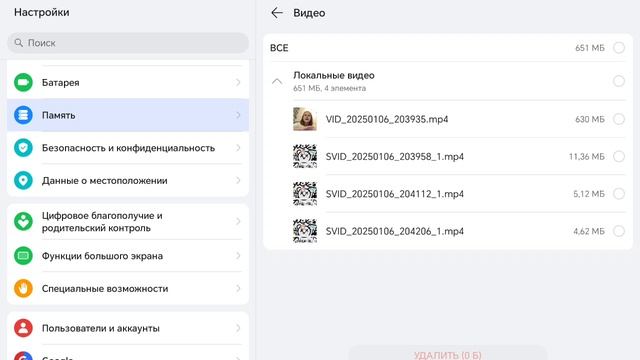Open the SVID_20250106_204112_1.mp4 thumbnail
This screenshot has height=360, width=640.
tap(304, 193)
